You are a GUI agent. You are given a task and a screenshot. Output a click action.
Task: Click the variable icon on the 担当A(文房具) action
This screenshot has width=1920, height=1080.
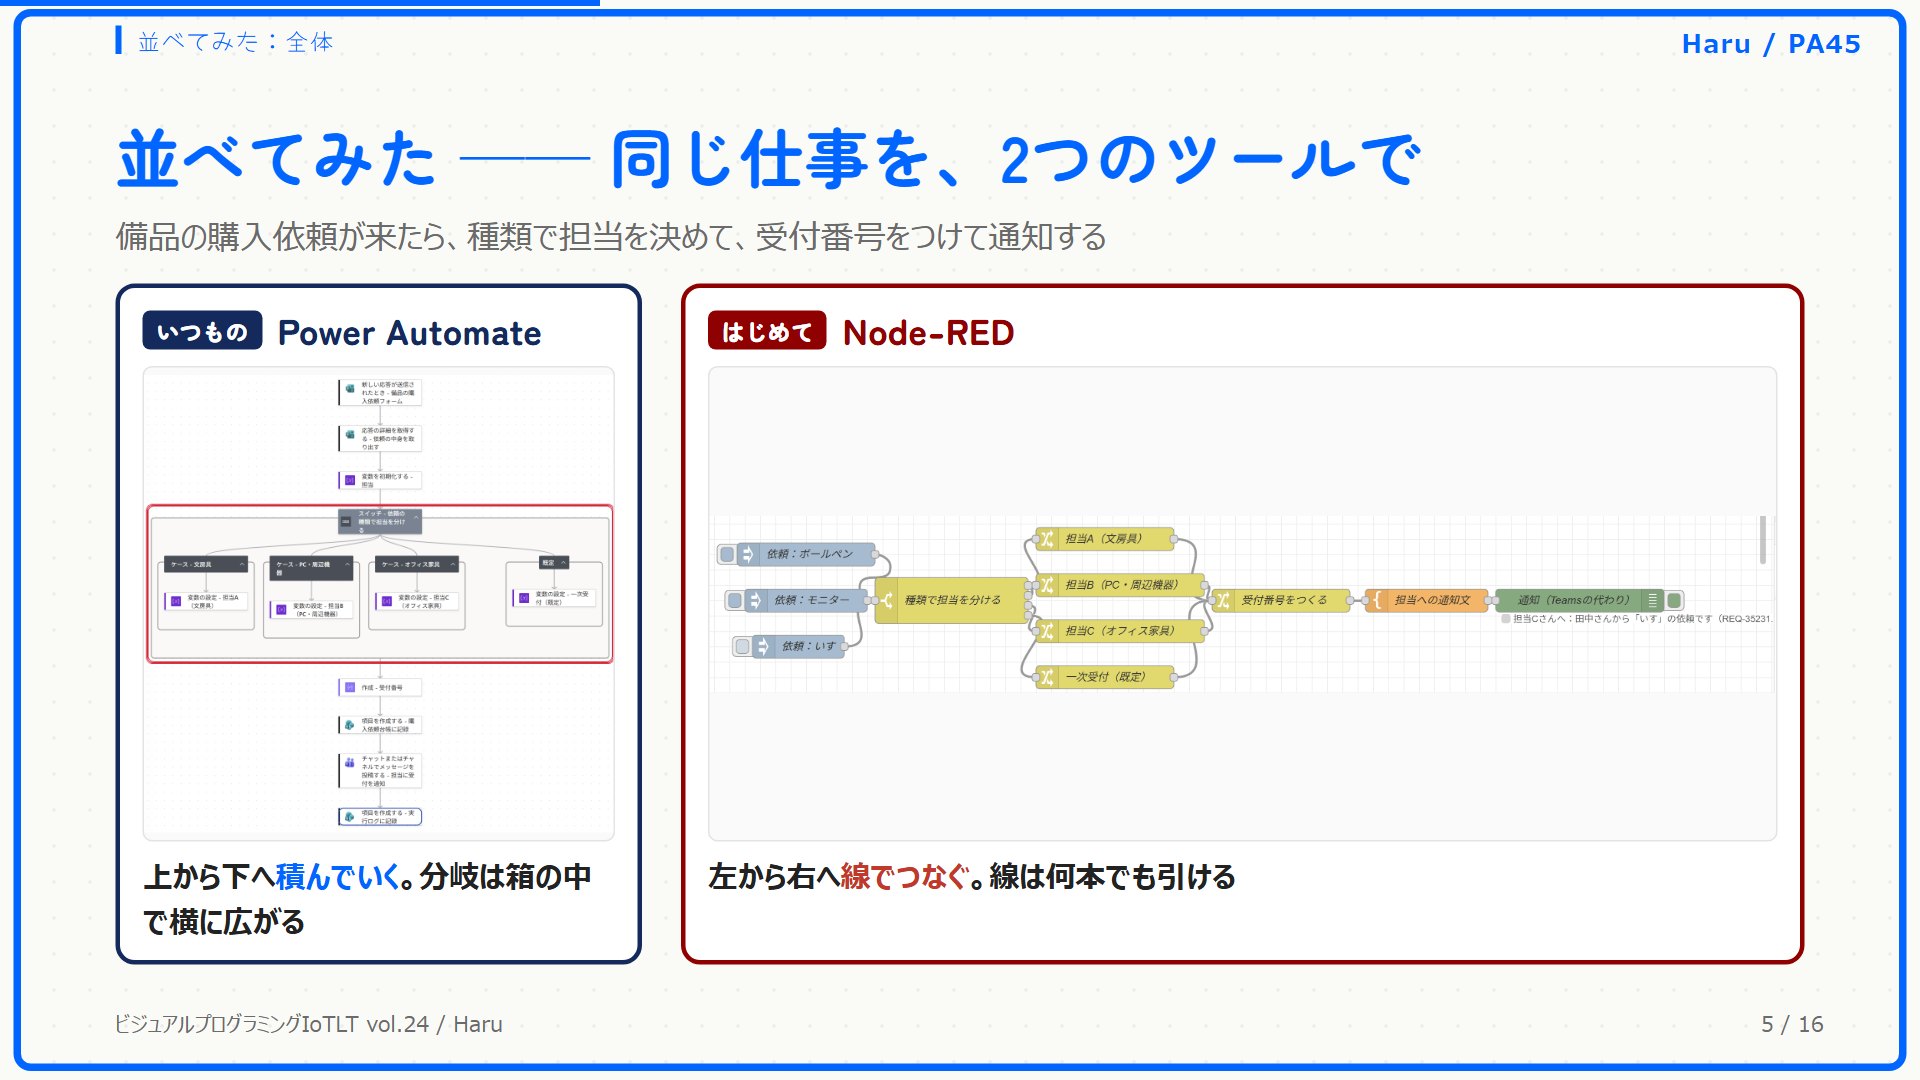[176, 601]
